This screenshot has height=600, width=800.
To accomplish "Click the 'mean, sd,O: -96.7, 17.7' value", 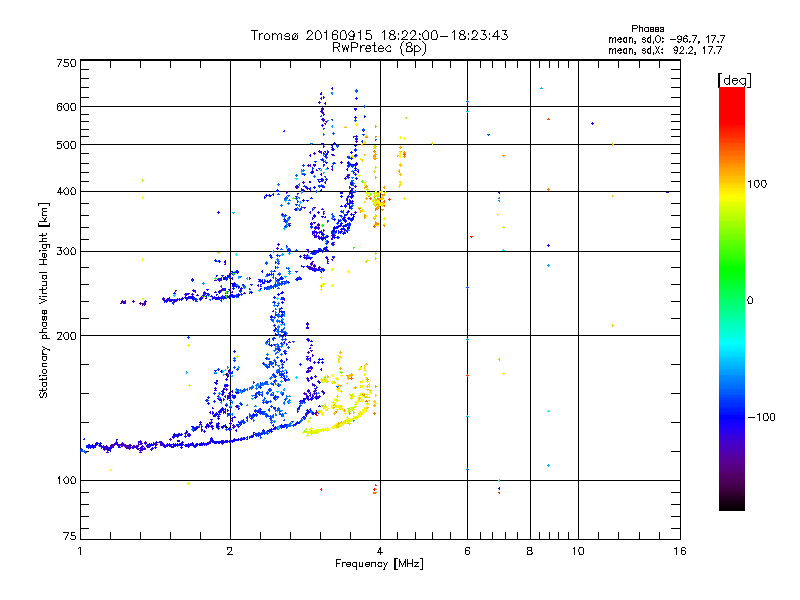I will coord(666,39).
